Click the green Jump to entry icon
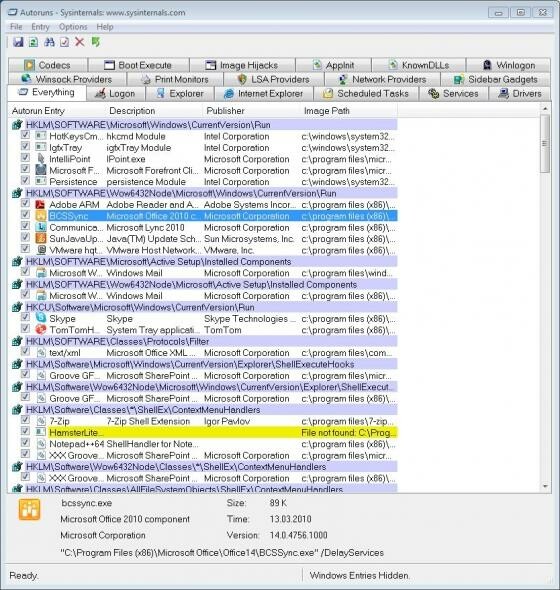This screenshot has width=560, height=590. (x=96, y=42)
